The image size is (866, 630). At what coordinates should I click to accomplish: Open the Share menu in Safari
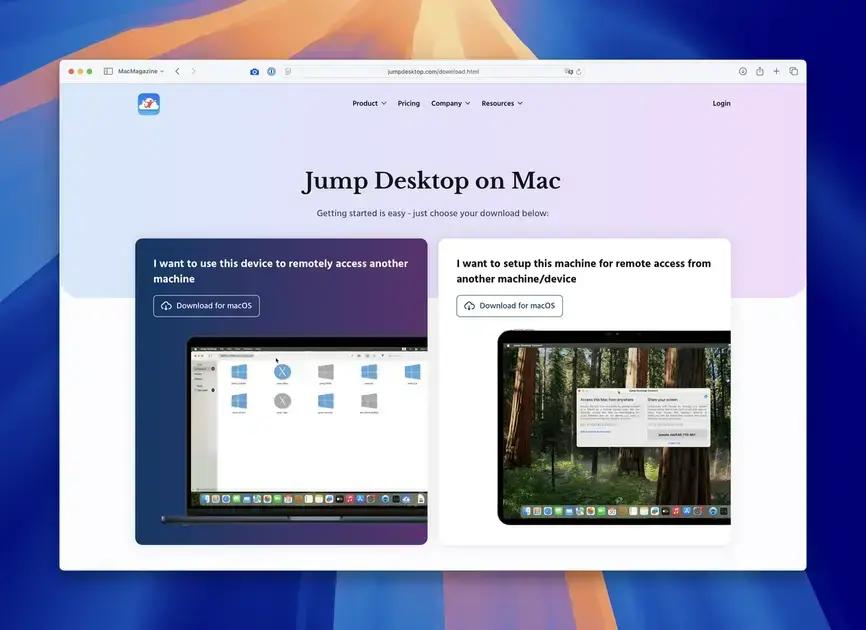[x=760, y=71]
